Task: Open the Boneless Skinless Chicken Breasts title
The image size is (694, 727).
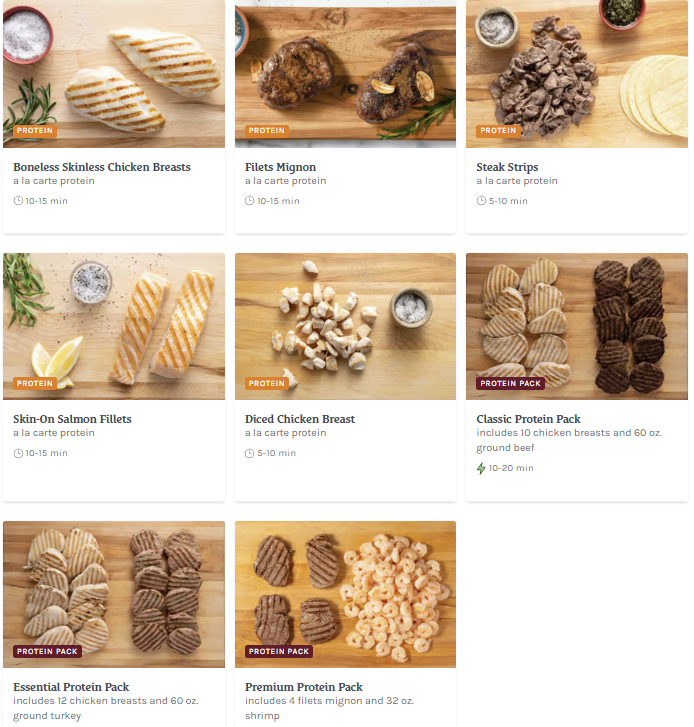Action: coord(102,167)
